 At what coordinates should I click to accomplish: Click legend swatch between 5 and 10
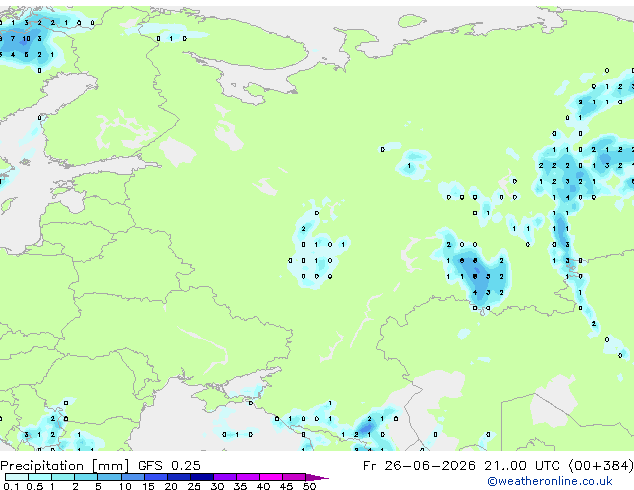click(109, 477)
